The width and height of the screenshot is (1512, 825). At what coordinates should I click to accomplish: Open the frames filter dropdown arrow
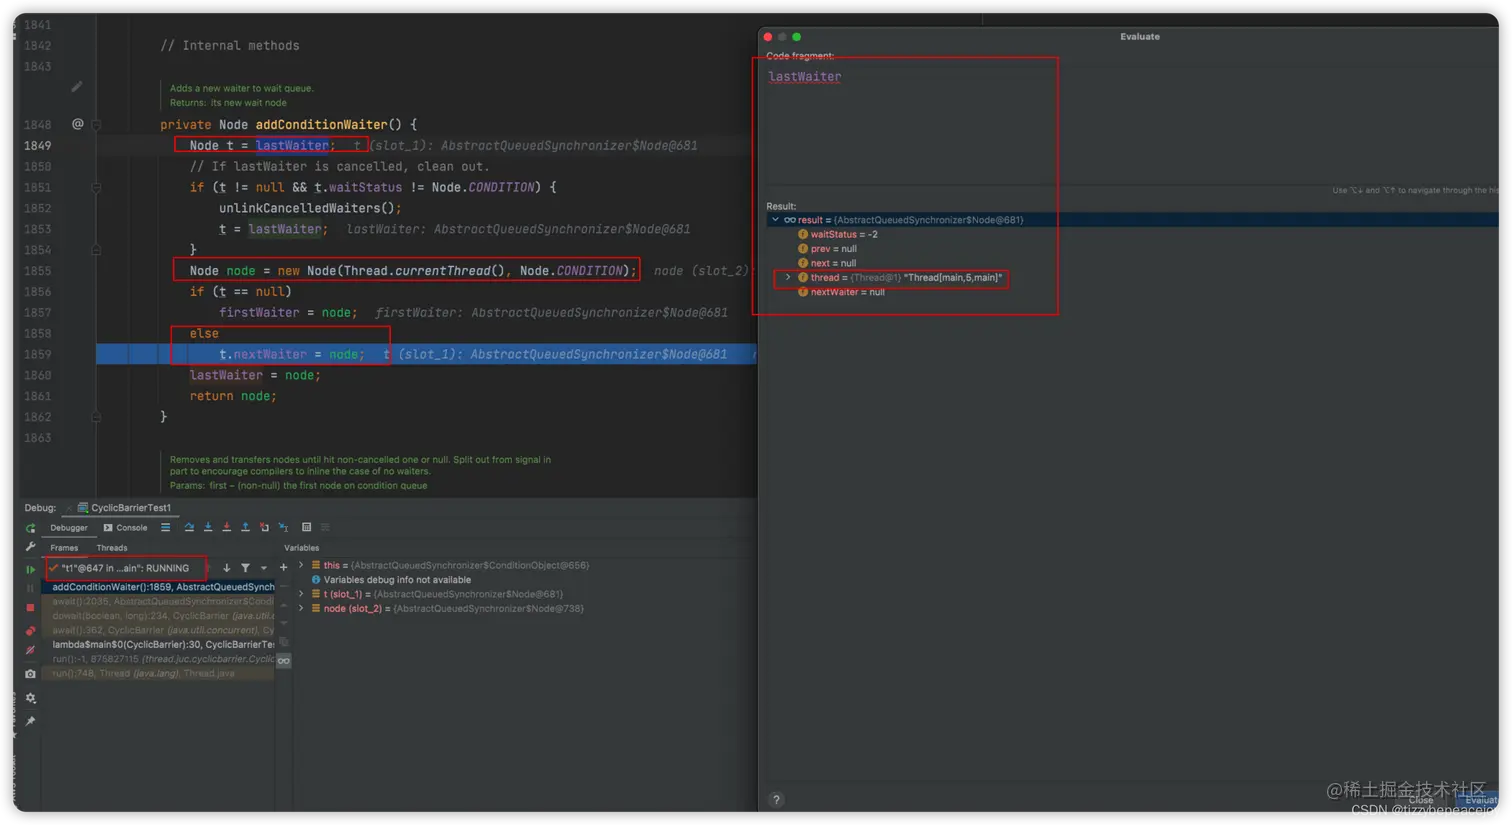coord(264,568)
